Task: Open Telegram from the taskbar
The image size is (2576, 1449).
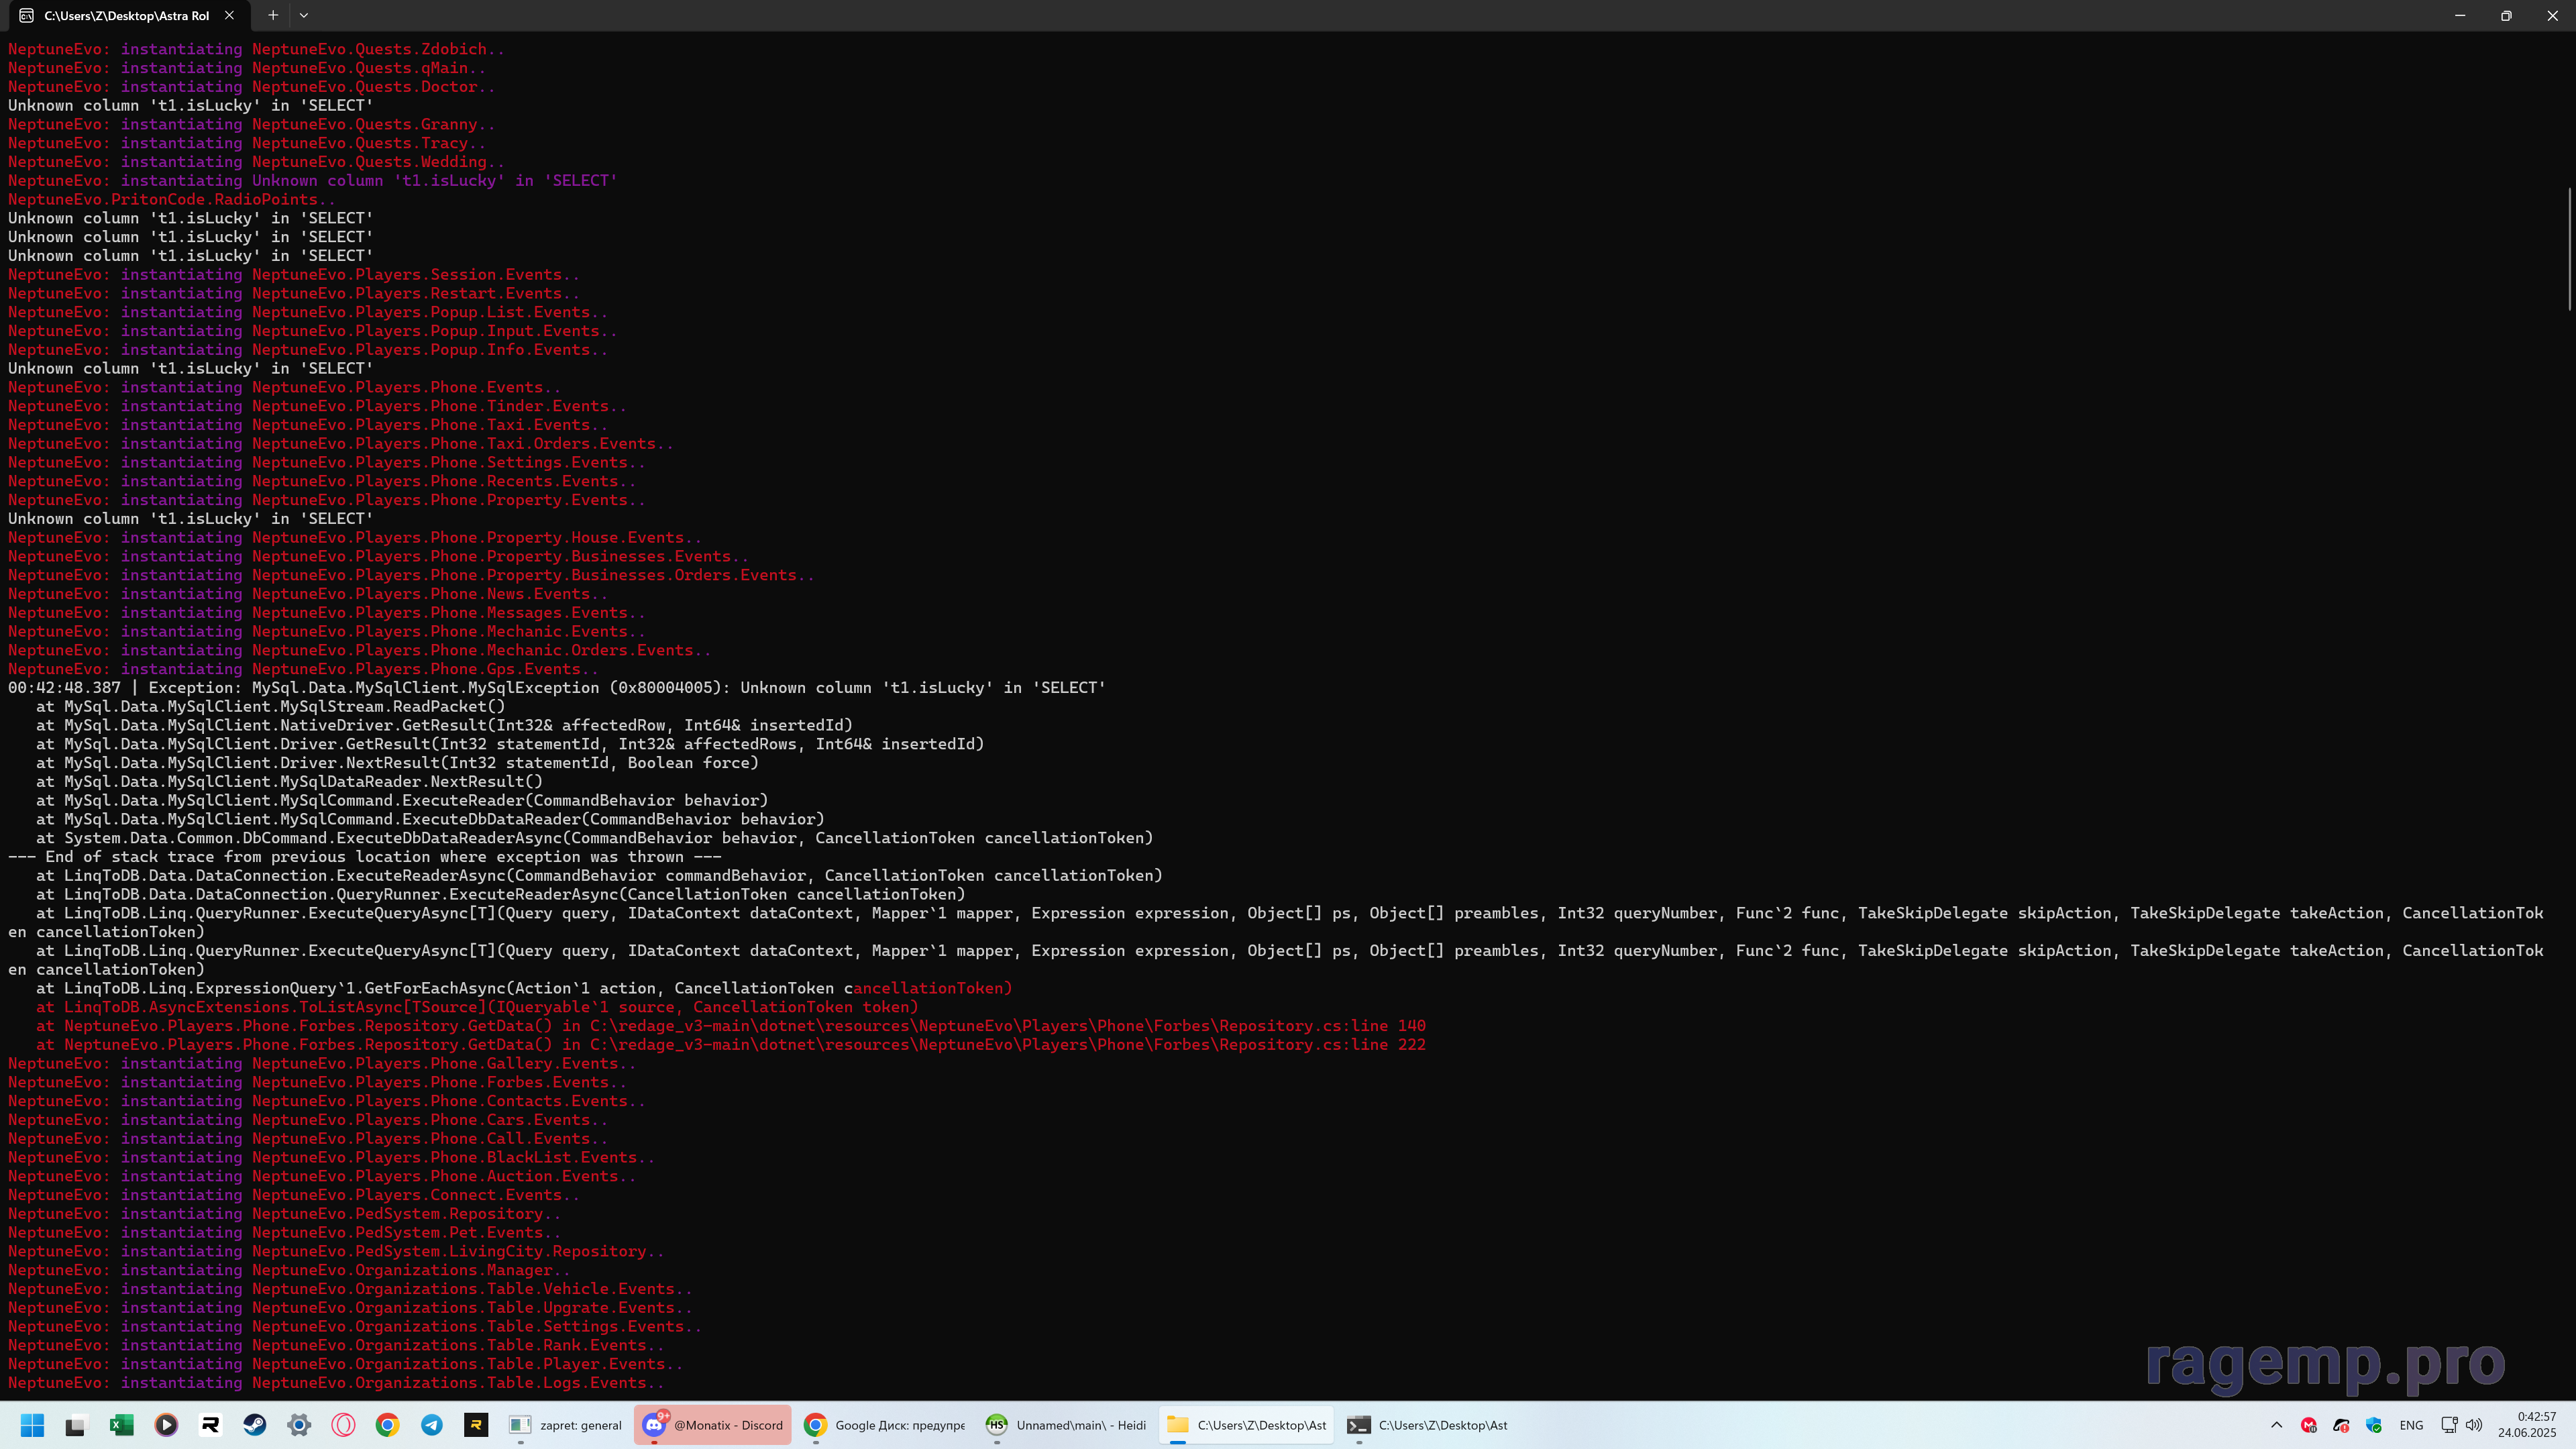Action: [432, 1425]
